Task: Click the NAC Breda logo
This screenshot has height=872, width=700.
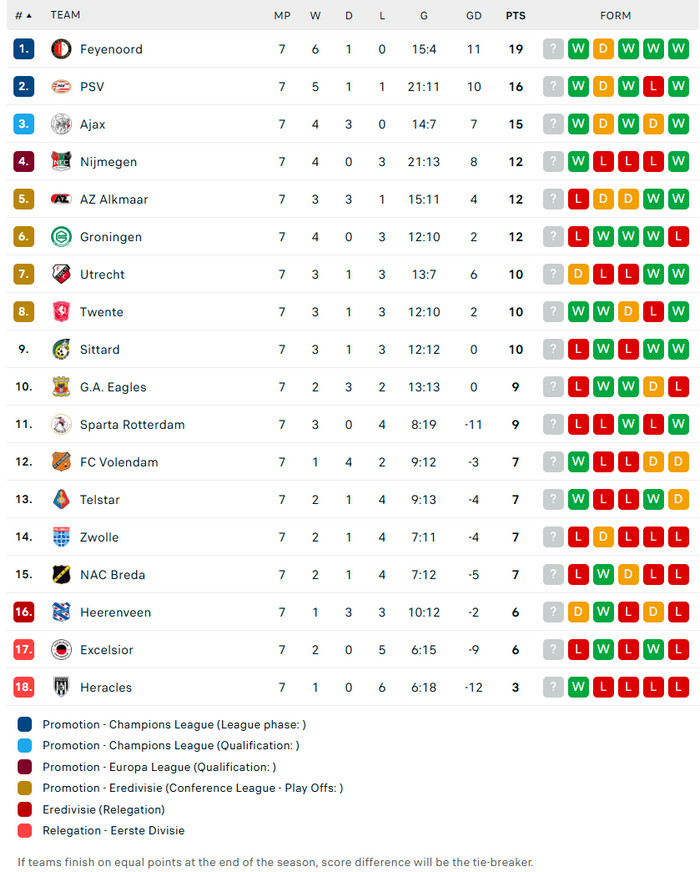Action: coord(61,575)
